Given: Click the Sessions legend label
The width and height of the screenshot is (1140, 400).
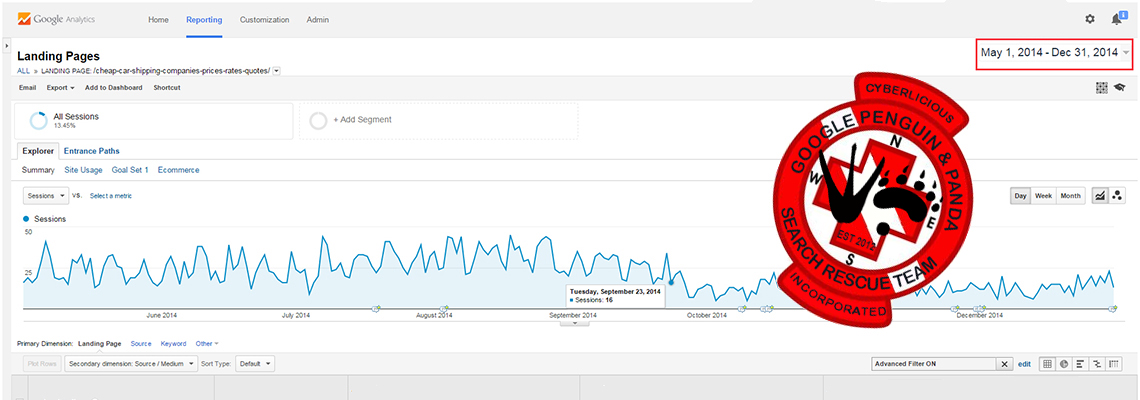Looking at the screenshot, I should pos(50,219).
